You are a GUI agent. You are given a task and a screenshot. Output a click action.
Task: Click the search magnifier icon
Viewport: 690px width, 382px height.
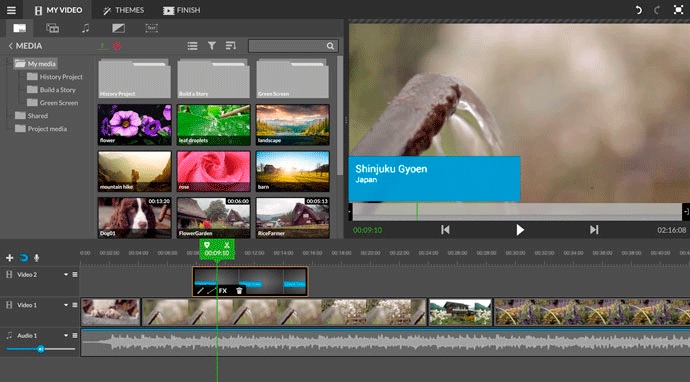tap(330, 46)
